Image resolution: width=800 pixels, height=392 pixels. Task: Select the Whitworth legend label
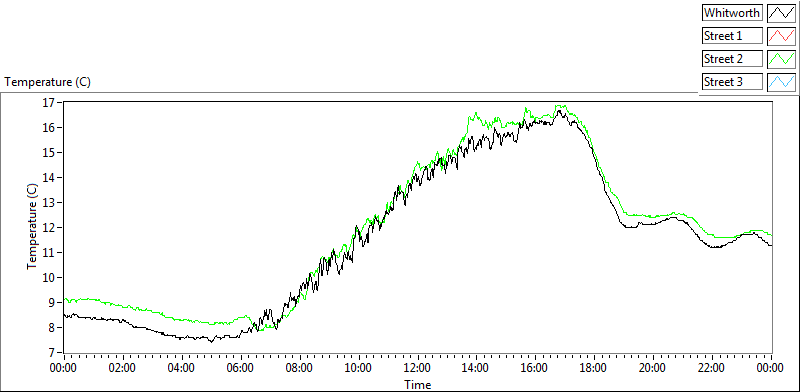pyautogui.click(x=733, y=13)
